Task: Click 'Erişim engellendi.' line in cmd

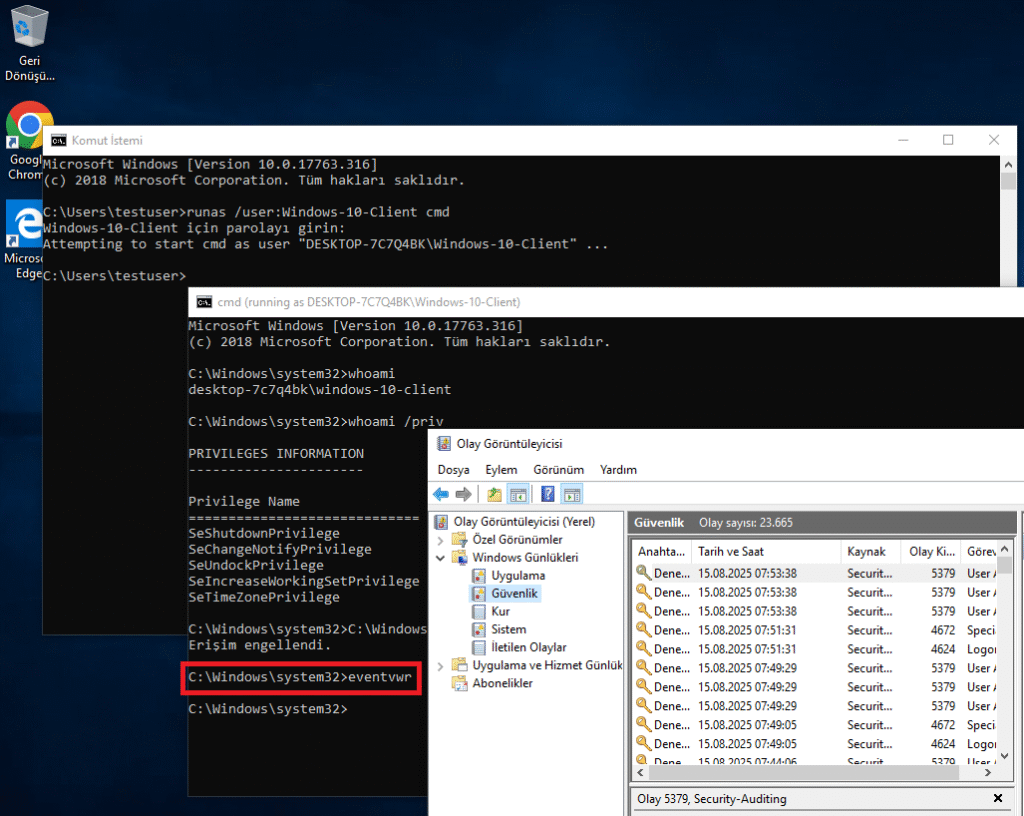Action: pyautogui.click(x=259, y=645)
